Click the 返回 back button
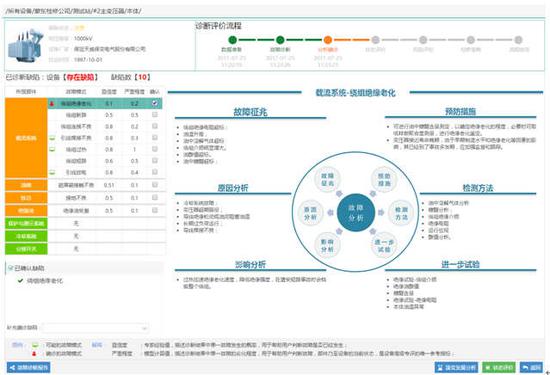The width and height of the screenshot is (550, 375). point(531,367)
